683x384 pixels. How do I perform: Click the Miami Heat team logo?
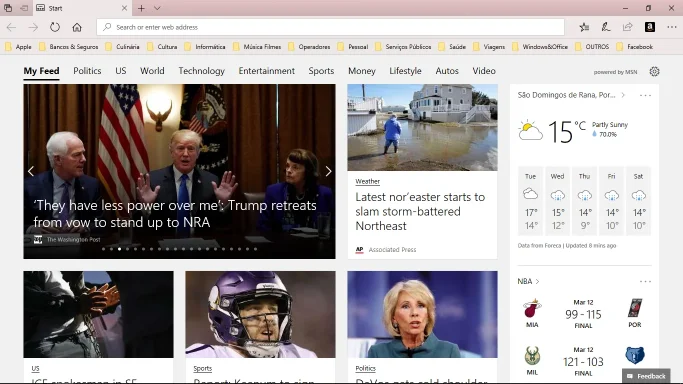[x=532, y=309]
